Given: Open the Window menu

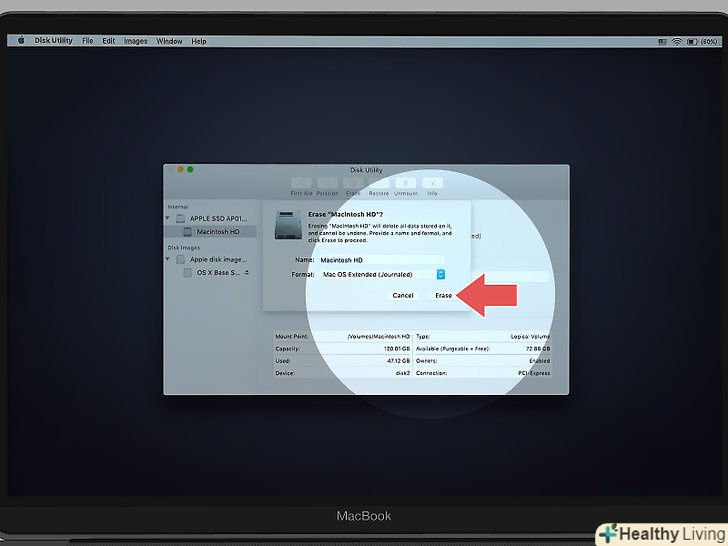Looking at the screenshot, I should coord(169,41).
